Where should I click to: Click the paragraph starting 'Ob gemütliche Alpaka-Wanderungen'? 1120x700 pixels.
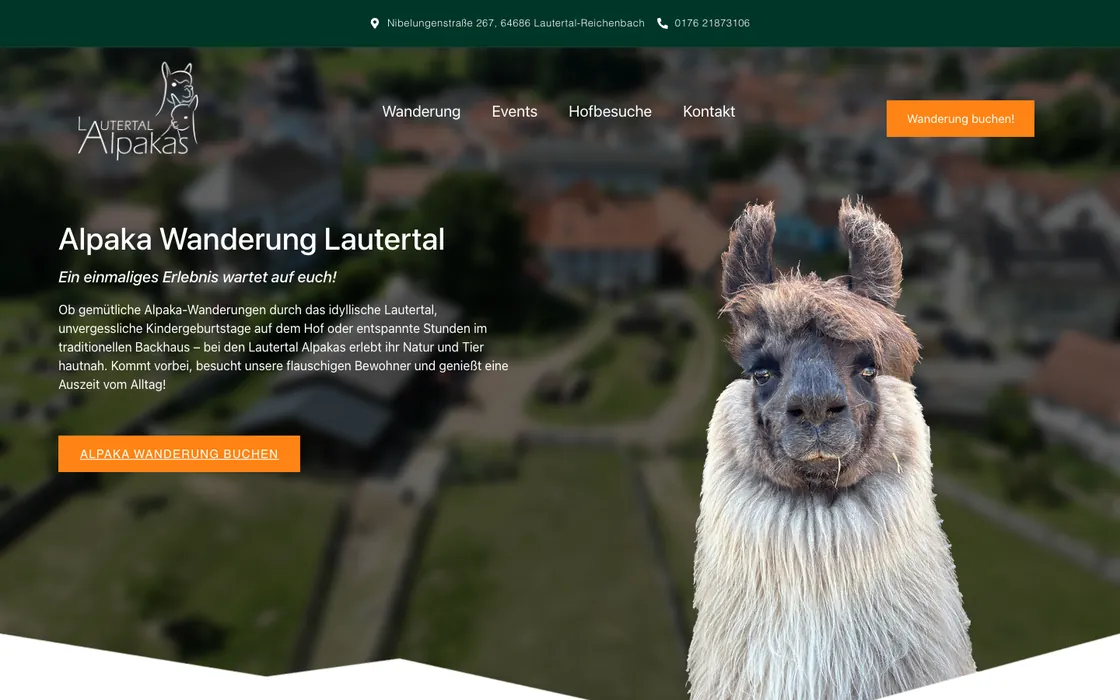click(284, 347)
